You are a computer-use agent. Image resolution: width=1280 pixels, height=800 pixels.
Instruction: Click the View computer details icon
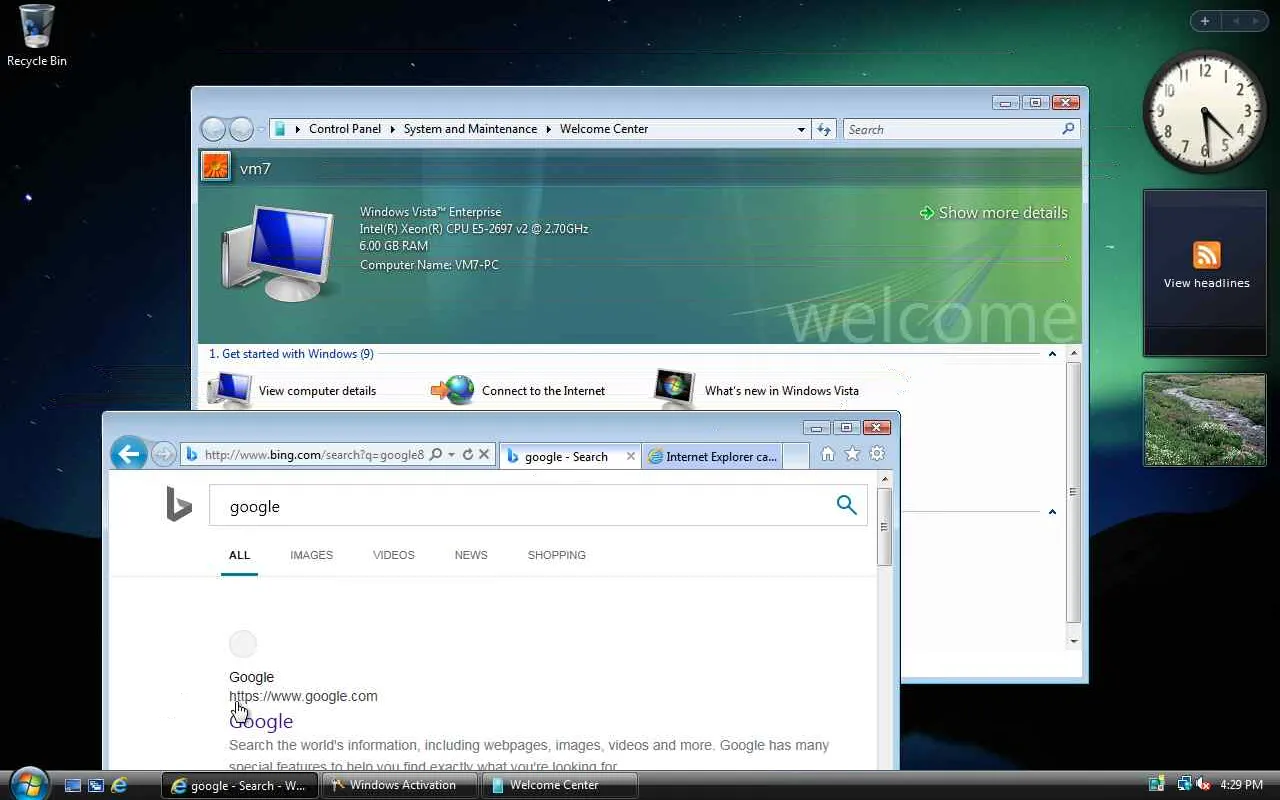pos(229,390)
